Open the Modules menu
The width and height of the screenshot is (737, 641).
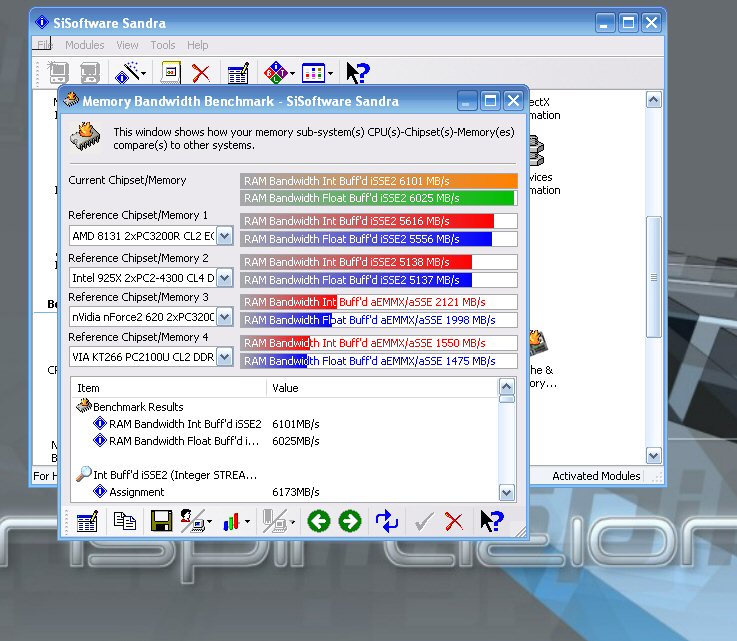point(85,45)
